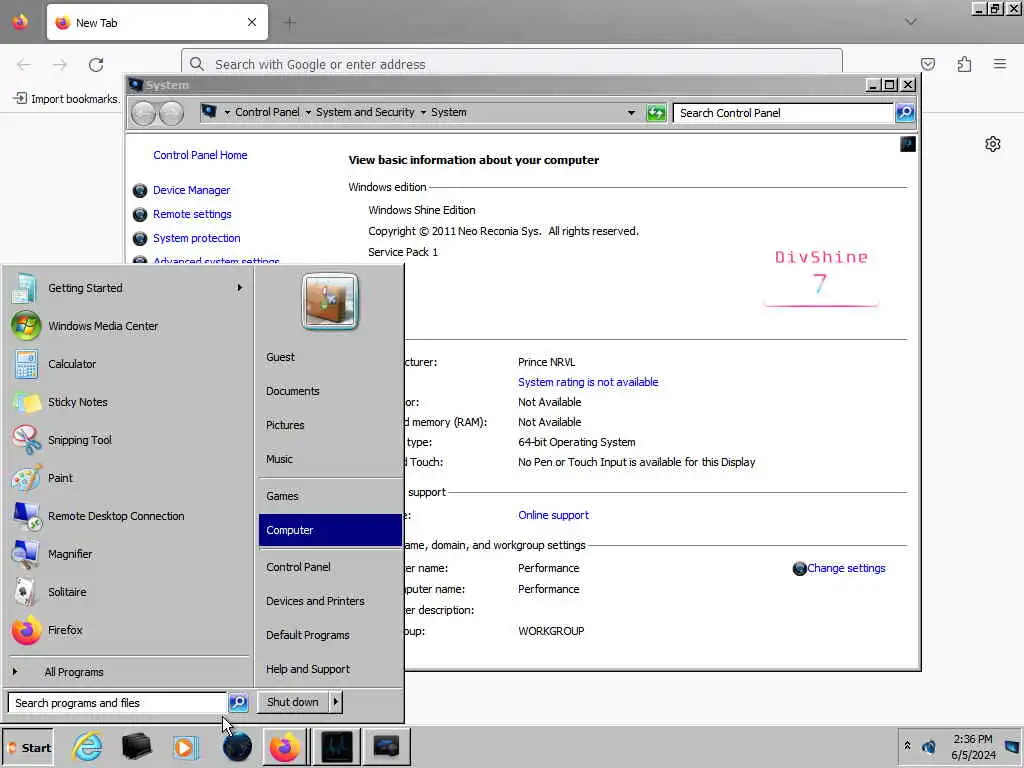Click the taskbar clock

[973, 747]
